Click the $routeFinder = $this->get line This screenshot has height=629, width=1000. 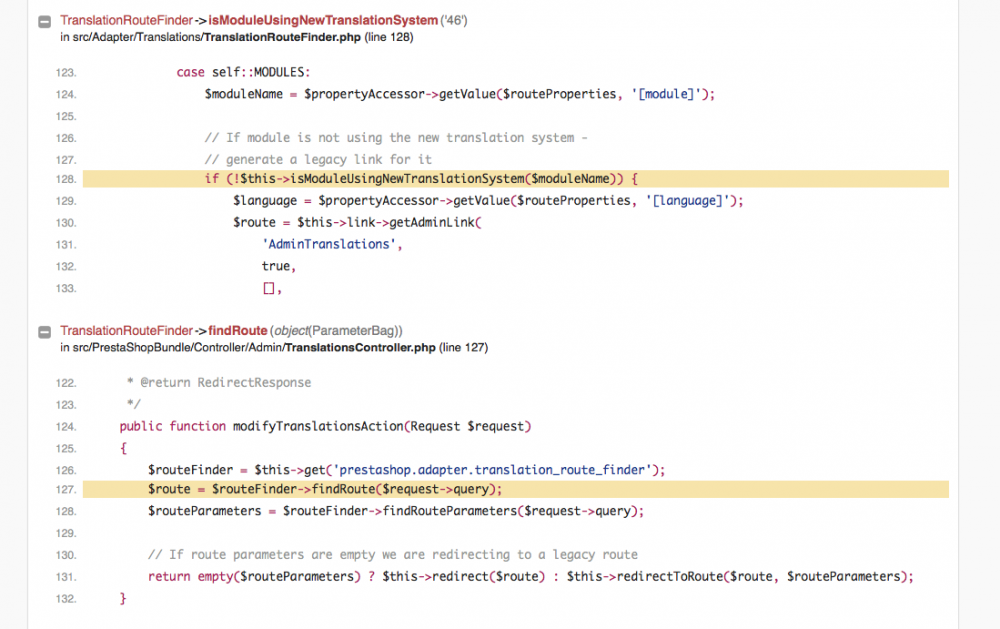point(406,470)
